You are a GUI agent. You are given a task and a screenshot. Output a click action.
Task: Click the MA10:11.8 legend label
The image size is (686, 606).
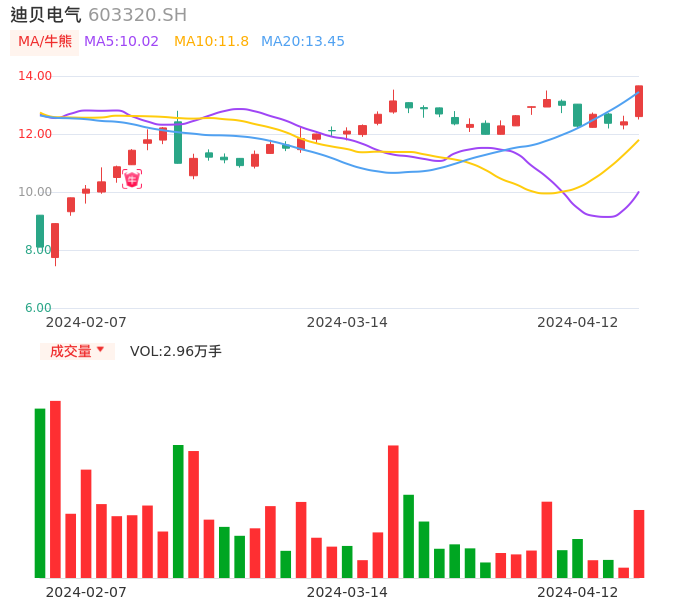click(211, 41)
